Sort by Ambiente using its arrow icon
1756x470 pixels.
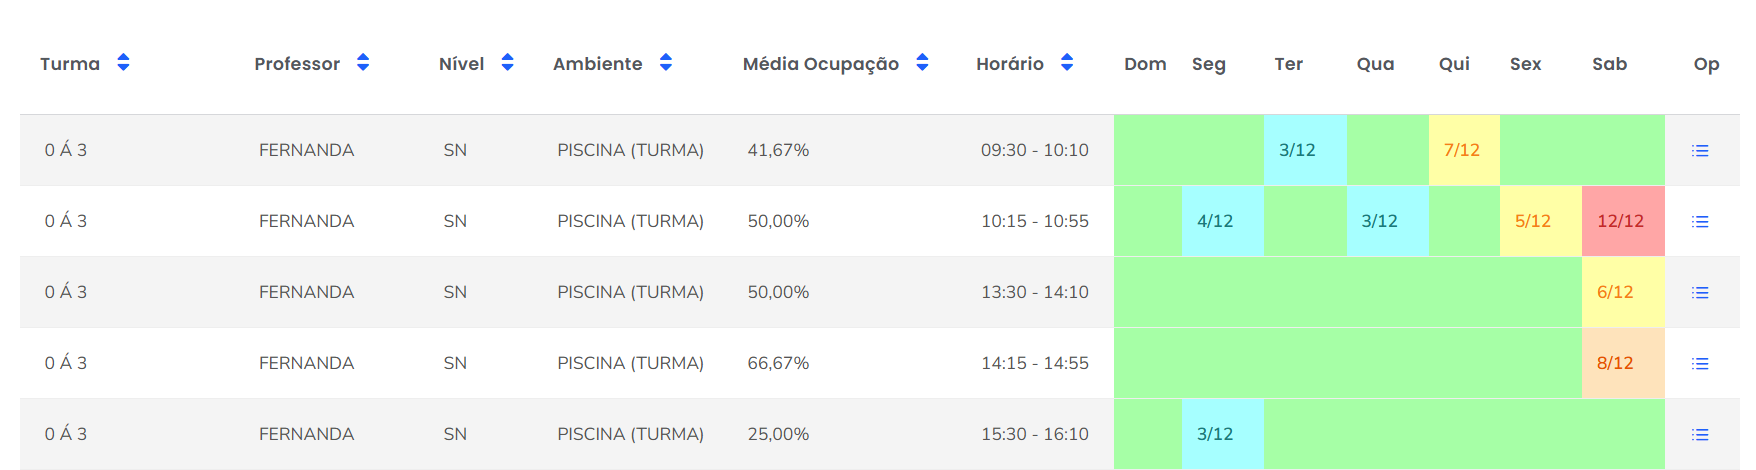[x=666, y=63]
